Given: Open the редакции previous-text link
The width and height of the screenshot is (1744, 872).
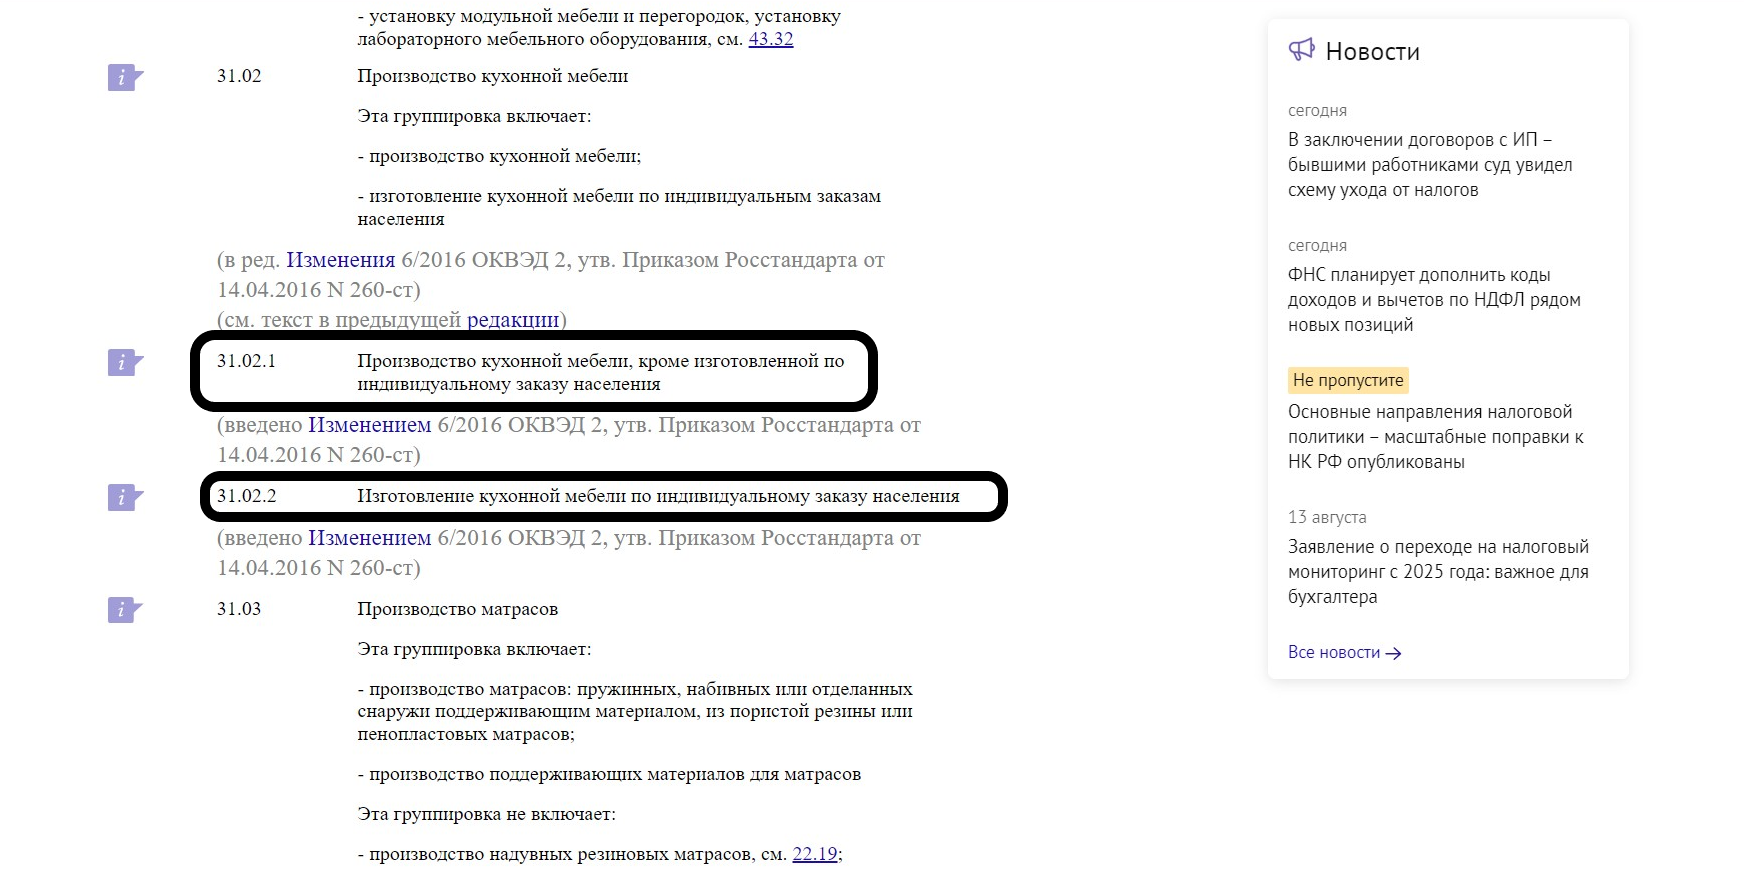Looking at the screenshot, I should click(x=512, y=320).
